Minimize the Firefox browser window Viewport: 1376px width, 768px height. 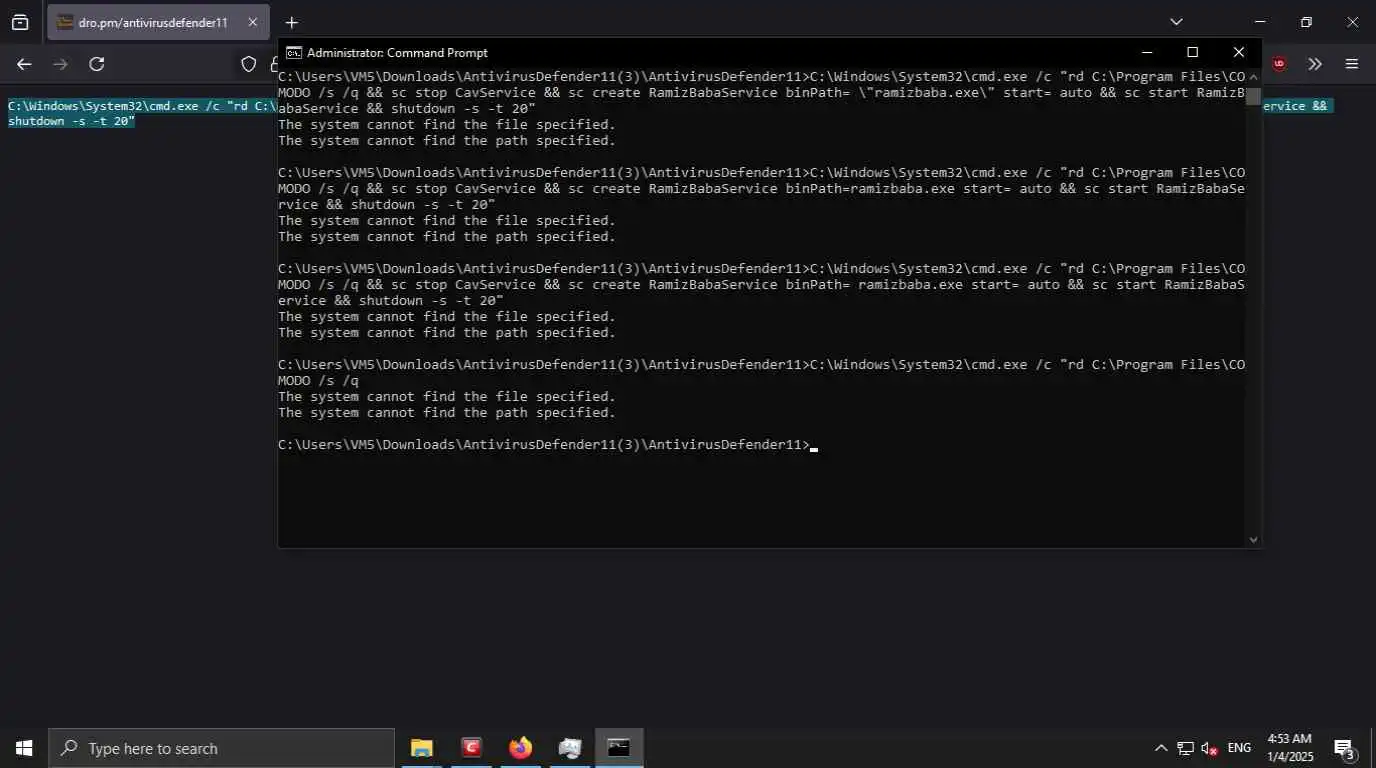click(1260, 22)
